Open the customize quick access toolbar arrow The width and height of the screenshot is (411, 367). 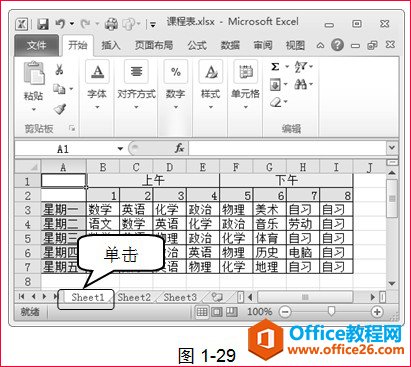153,24
